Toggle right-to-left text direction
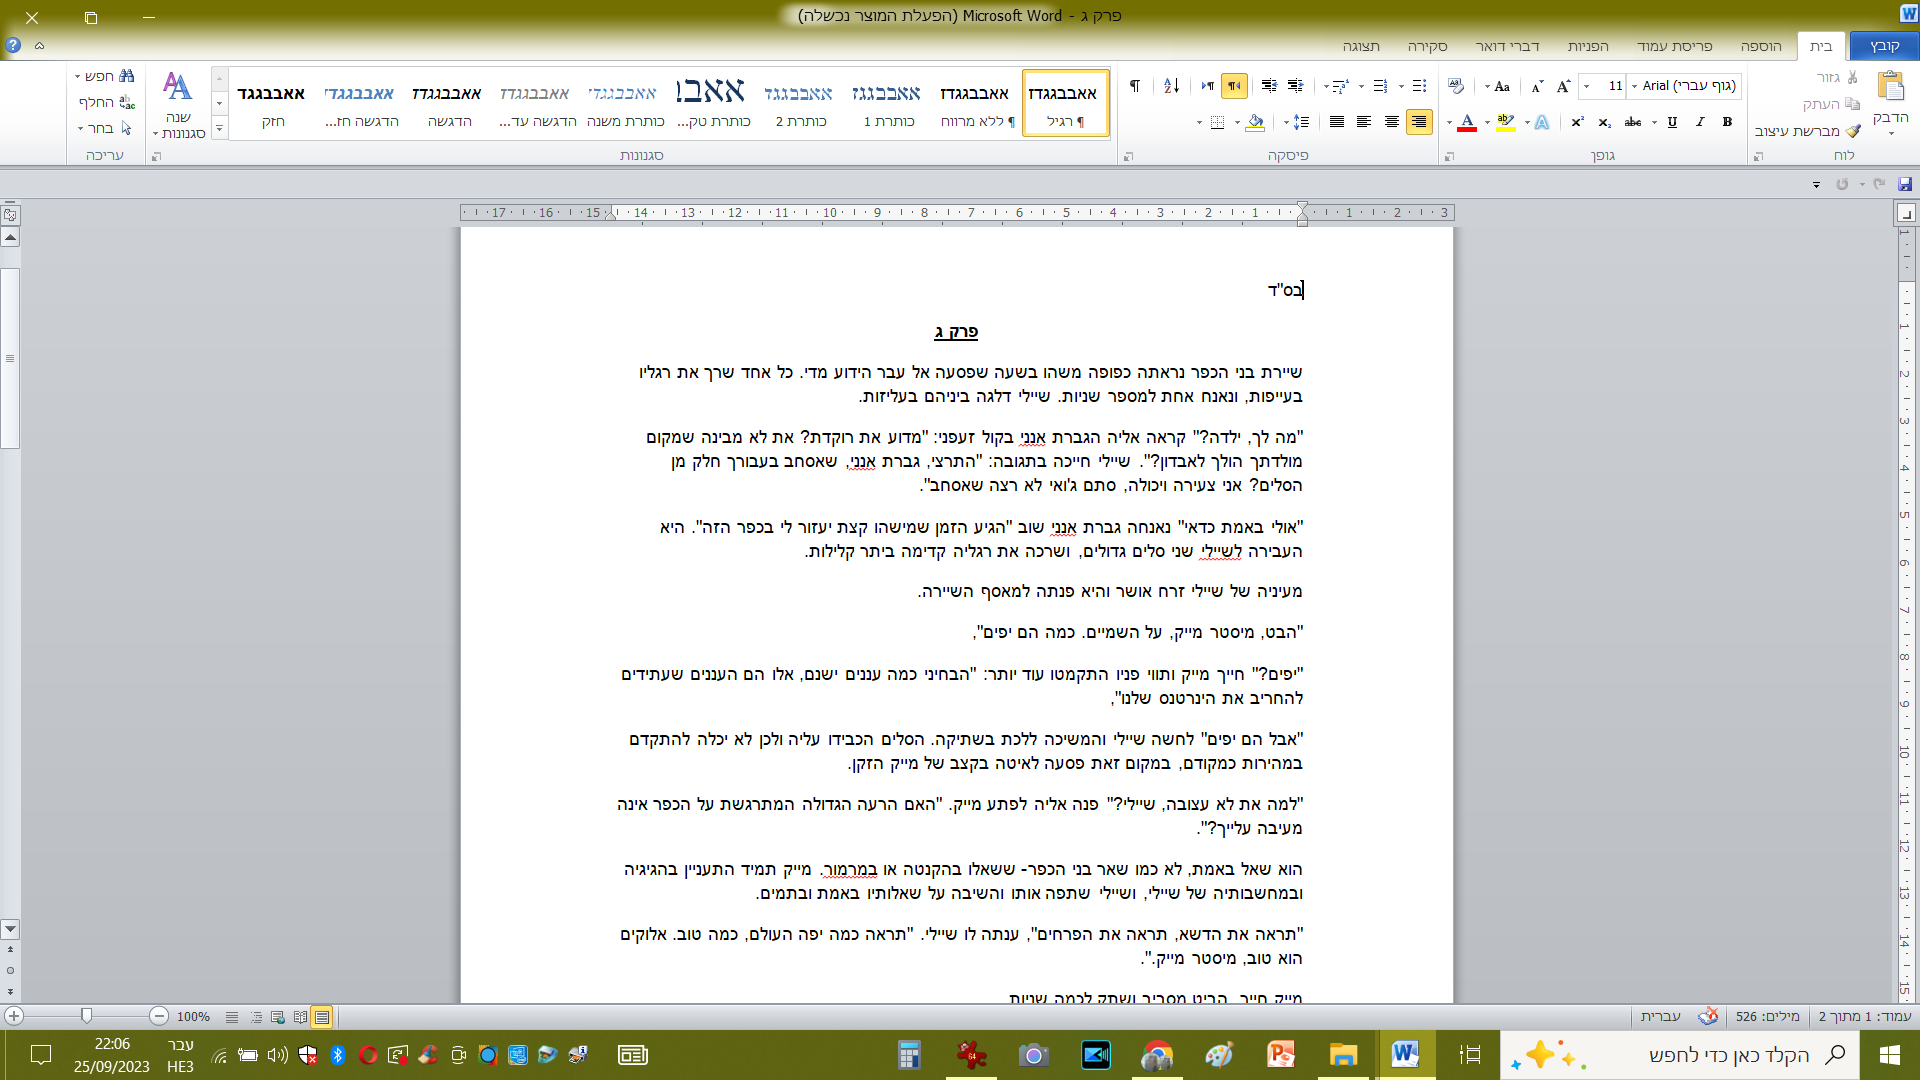This screenshot has width=1920, height=1080. click(1235, 86)
